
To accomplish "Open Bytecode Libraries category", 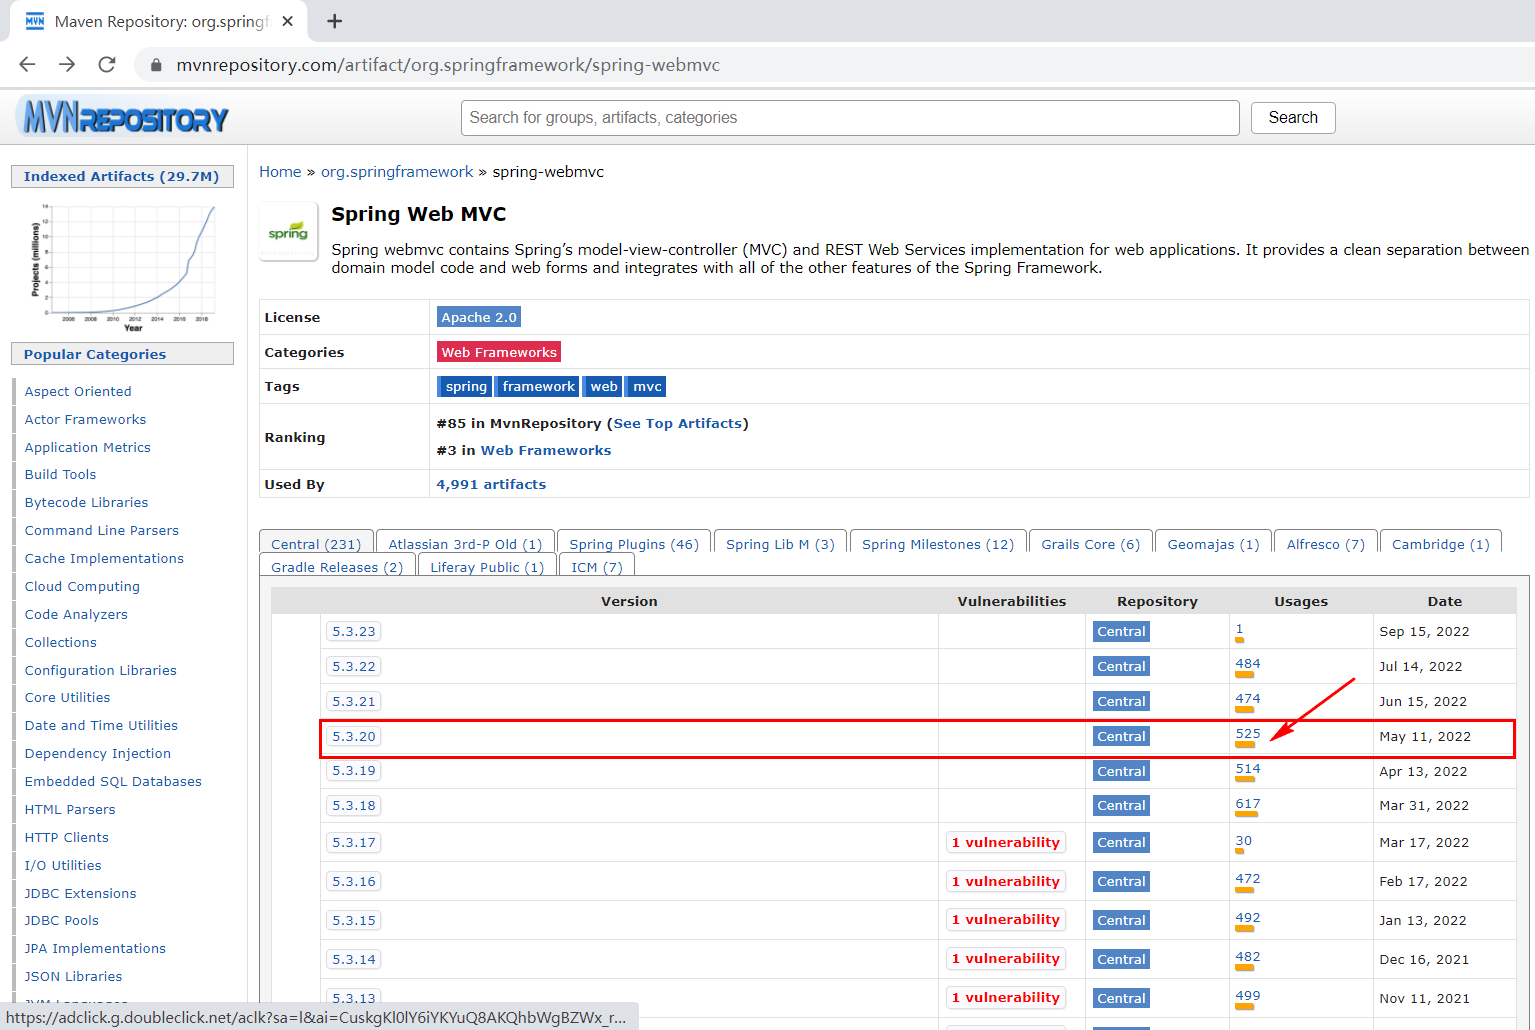I will coord(86,503).
